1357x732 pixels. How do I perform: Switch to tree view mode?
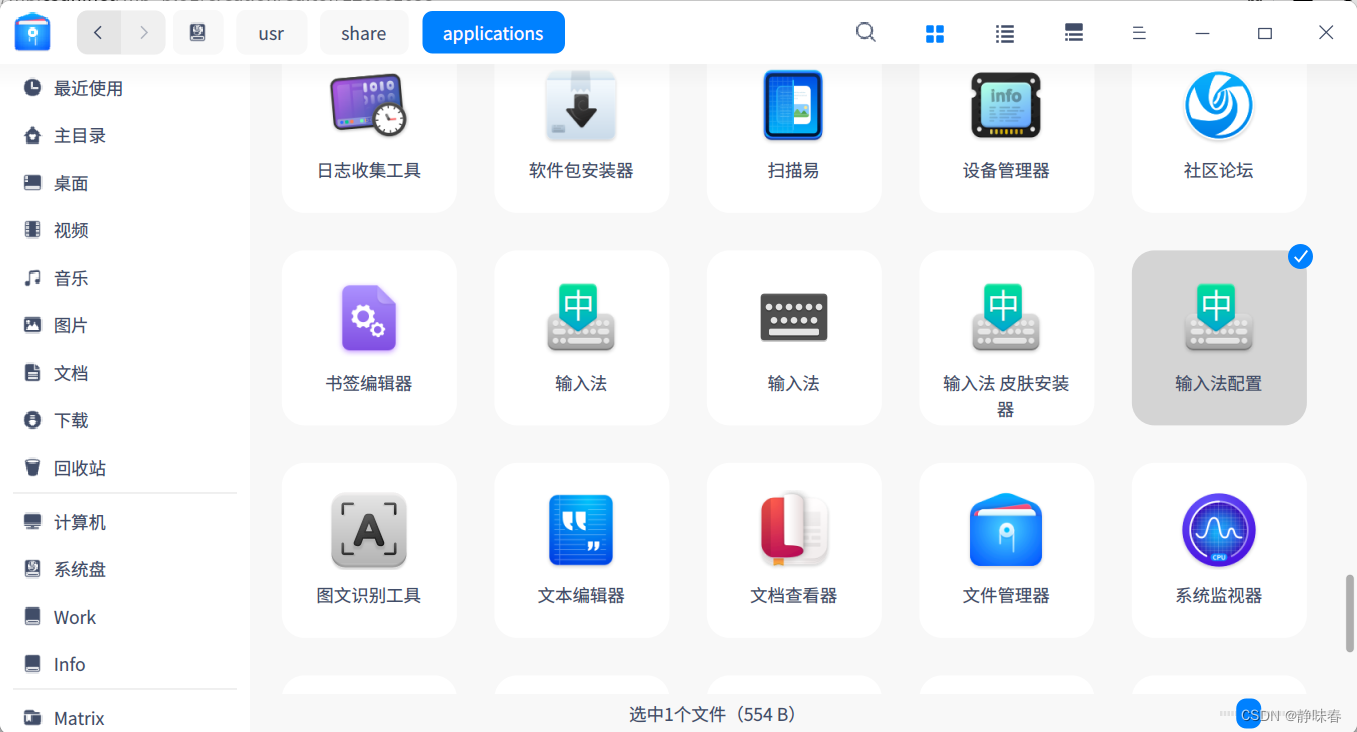(1074, 33)
